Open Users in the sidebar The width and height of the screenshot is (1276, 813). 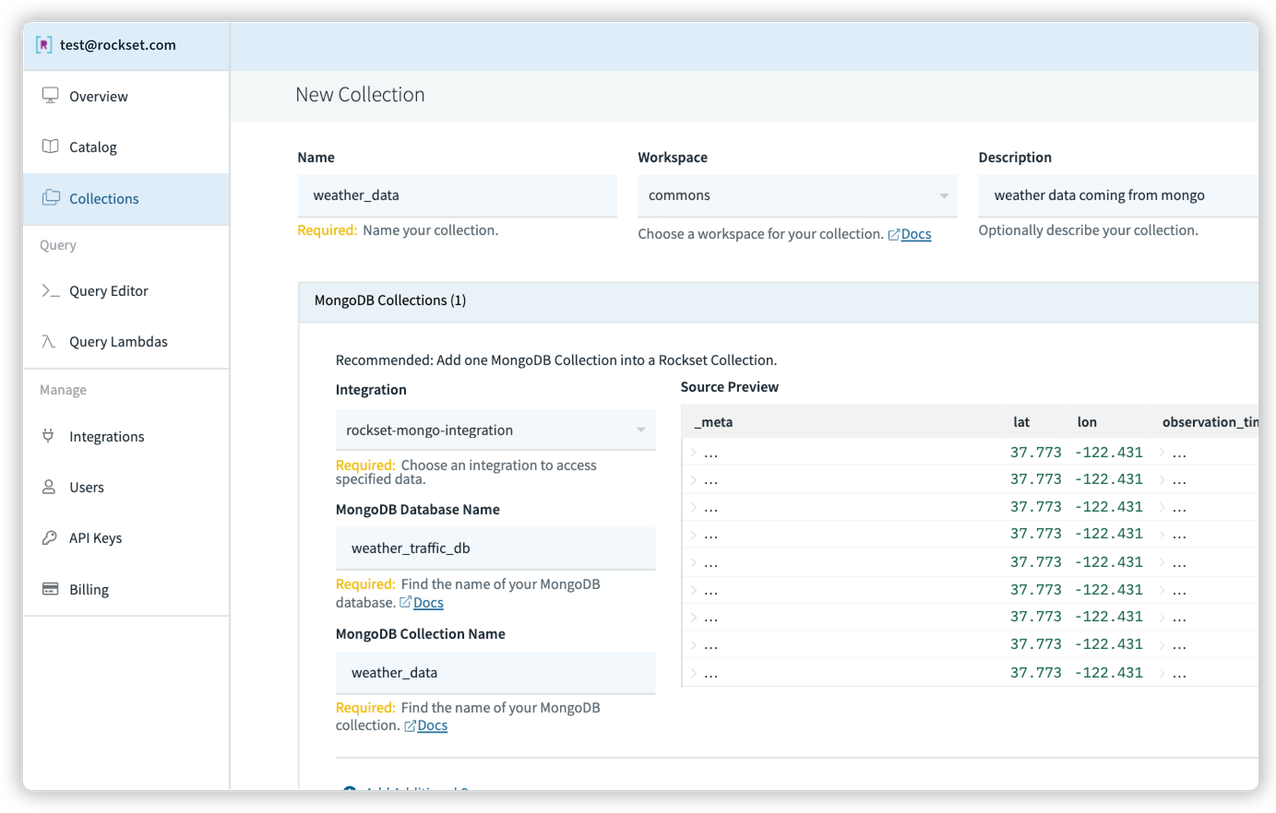[86, 488]
